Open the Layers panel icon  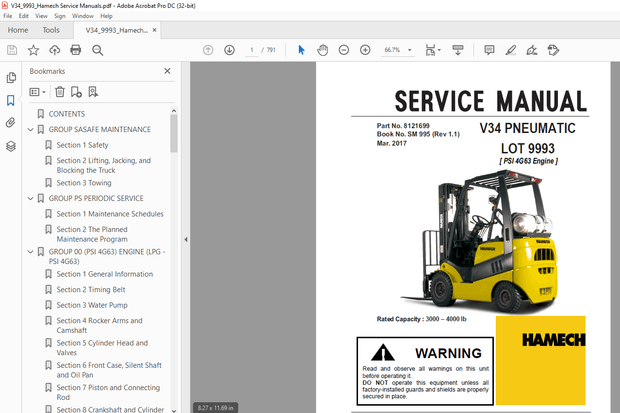11,146
